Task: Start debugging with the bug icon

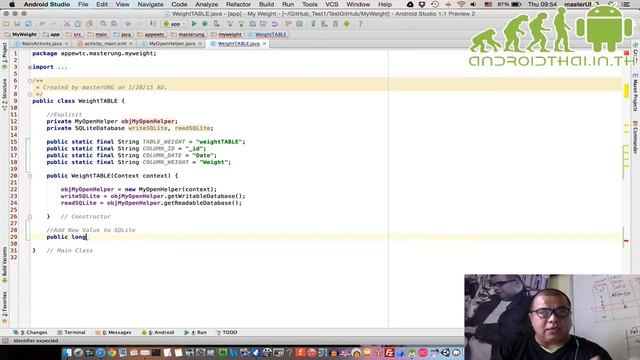Action: point(205,24)
